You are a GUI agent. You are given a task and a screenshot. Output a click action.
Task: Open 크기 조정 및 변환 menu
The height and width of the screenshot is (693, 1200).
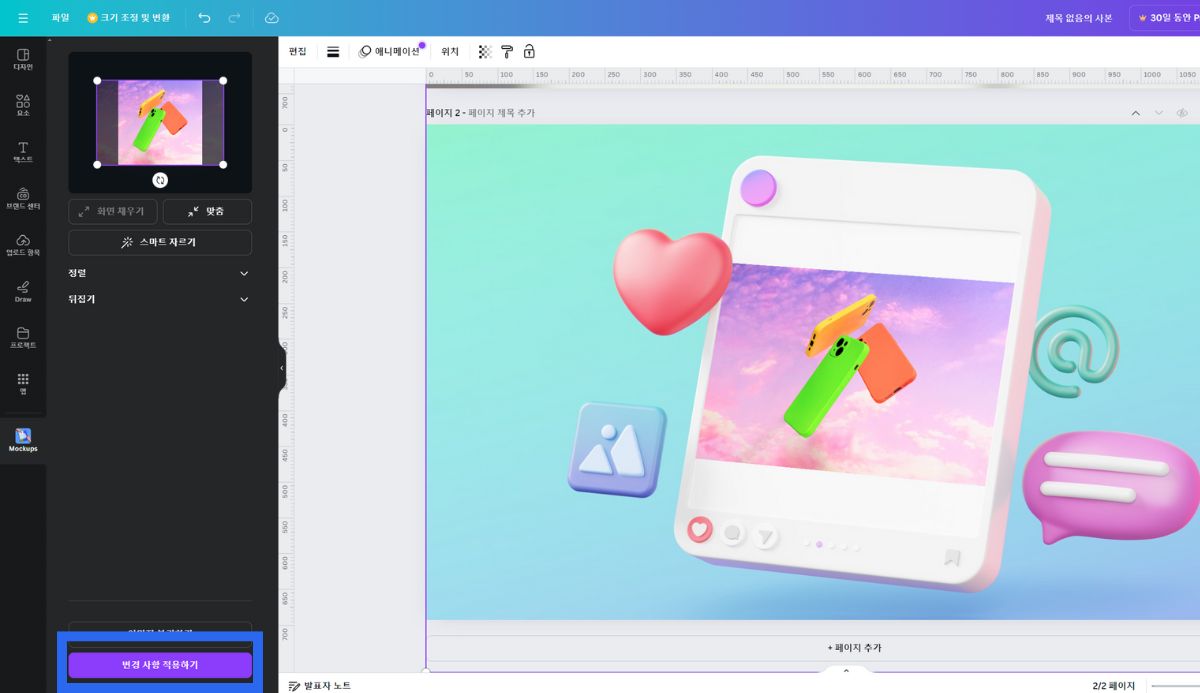[128, 18]
